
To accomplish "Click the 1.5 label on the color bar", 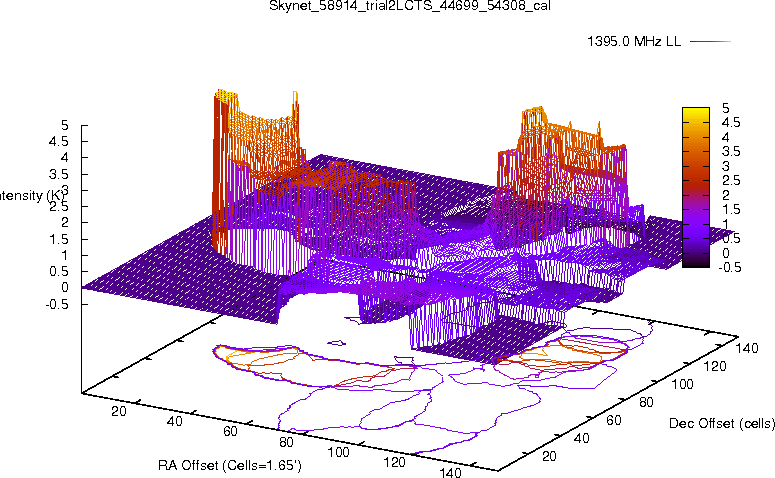I will pyautogui.click(x=731, y=210).
